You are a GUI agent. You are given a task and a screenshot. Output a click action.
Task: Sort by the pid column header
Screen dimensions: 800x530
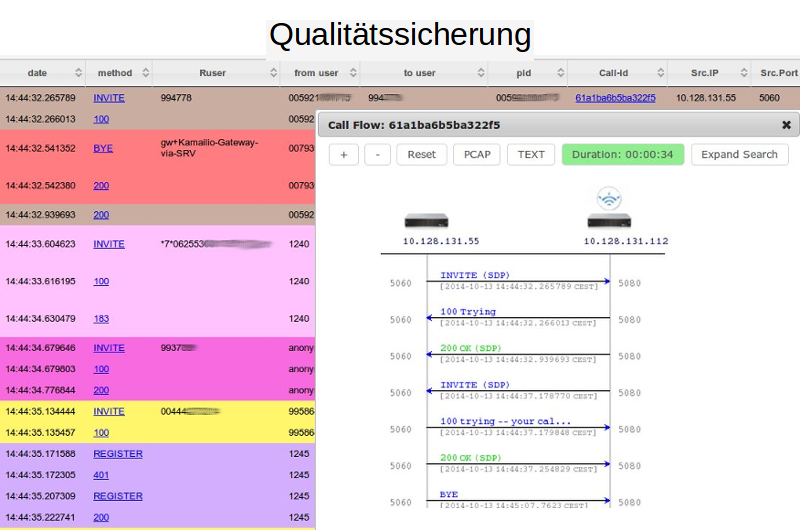point(524,73)
